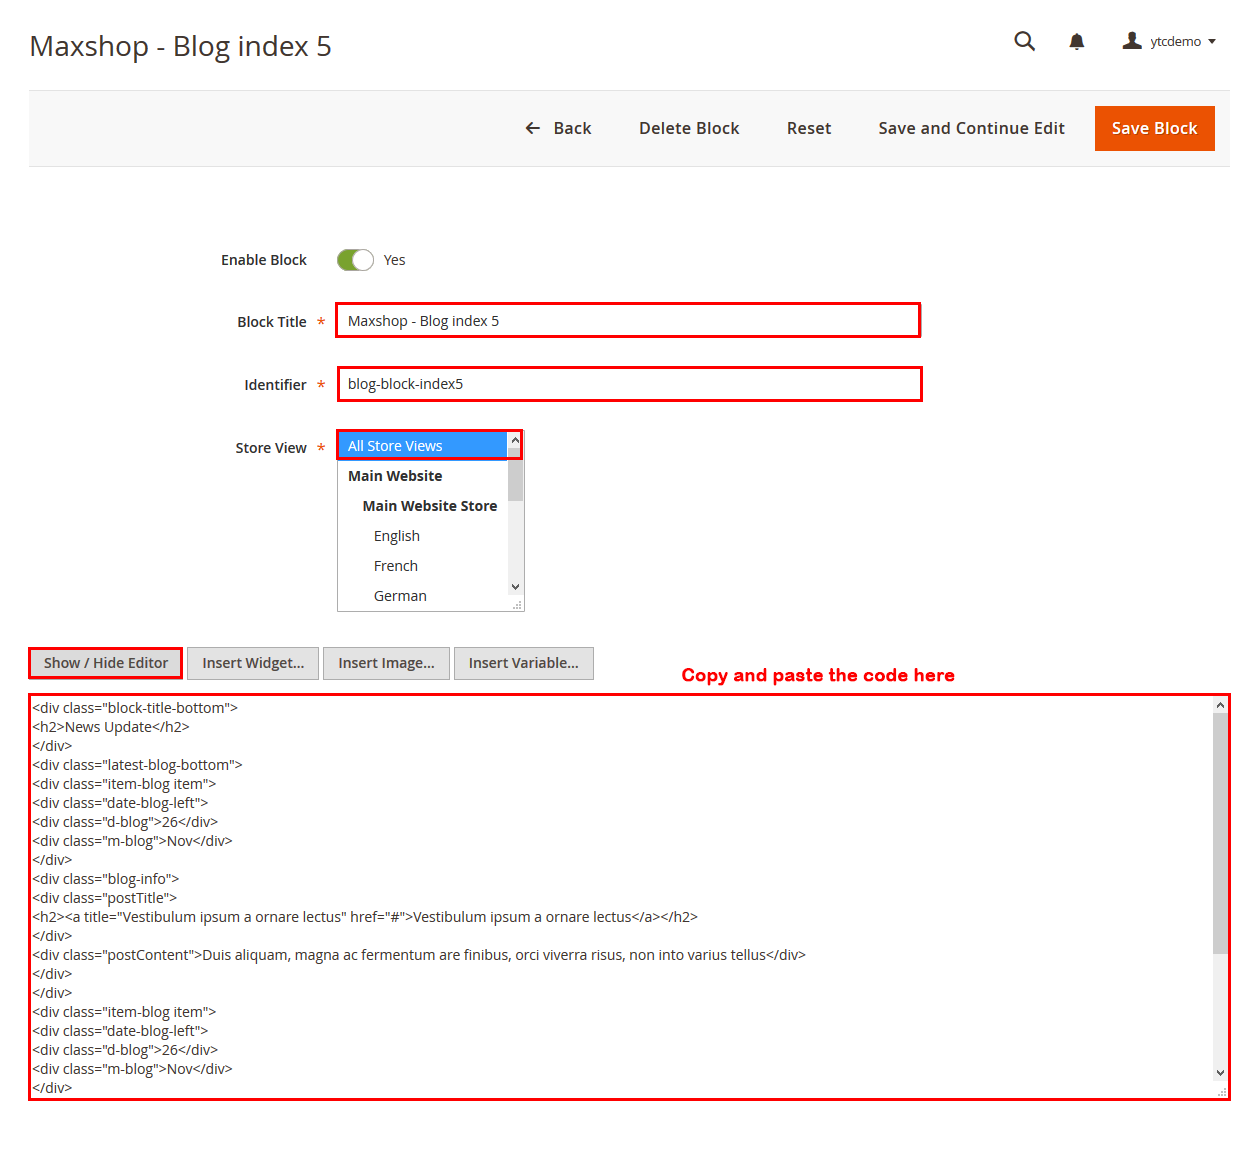Click in the Block Title field
This screenshot has width=1250, height=1153.
(x=627, y=321)
